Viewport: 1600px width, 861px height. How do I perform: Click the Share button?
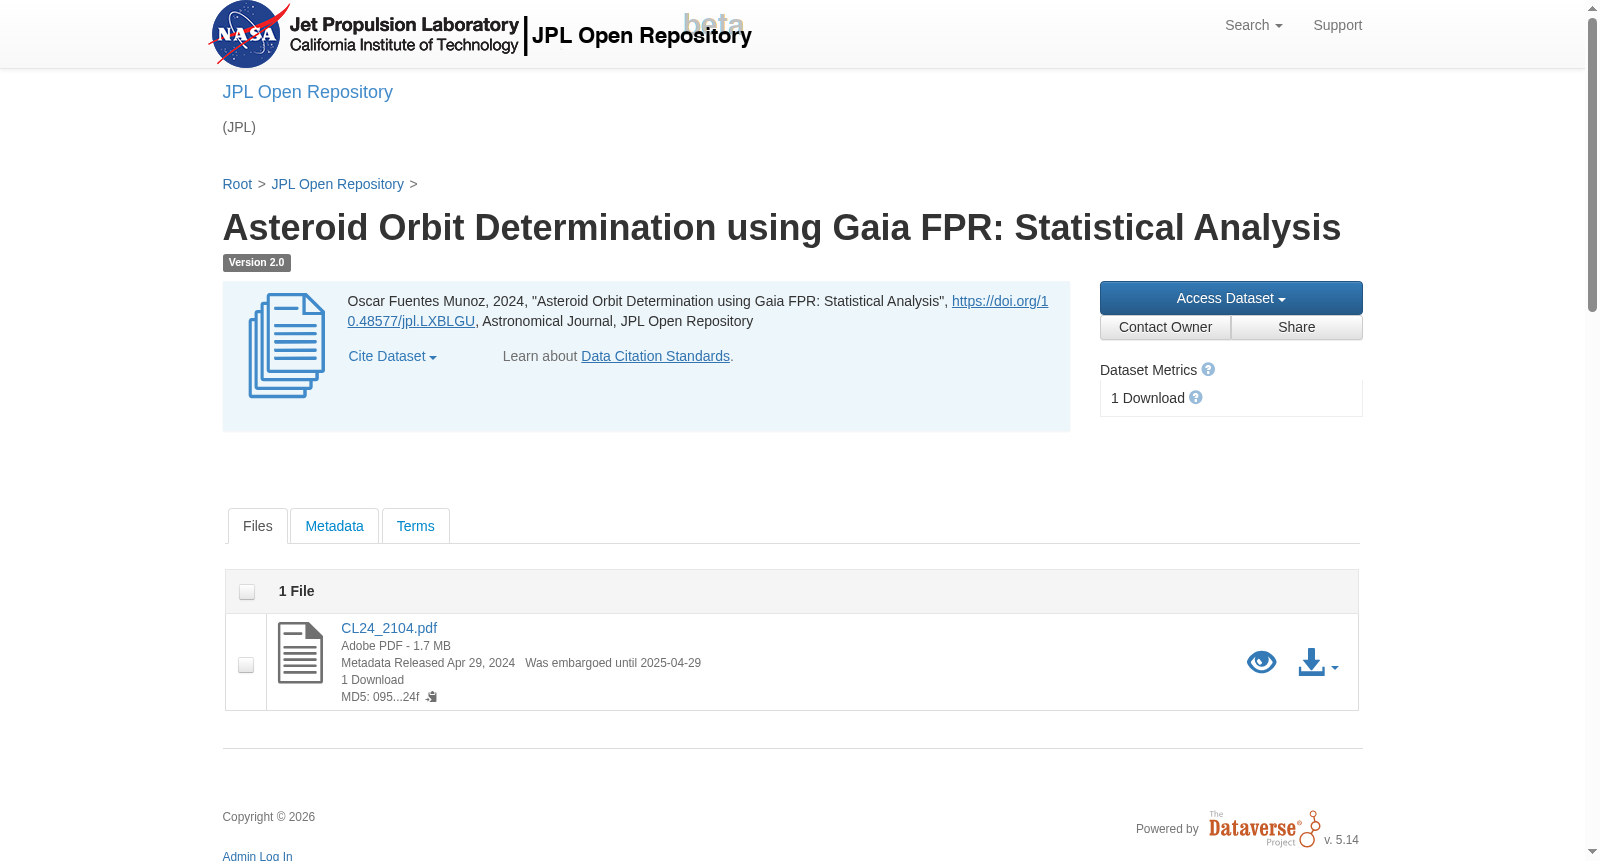[x=1296, y=328]
